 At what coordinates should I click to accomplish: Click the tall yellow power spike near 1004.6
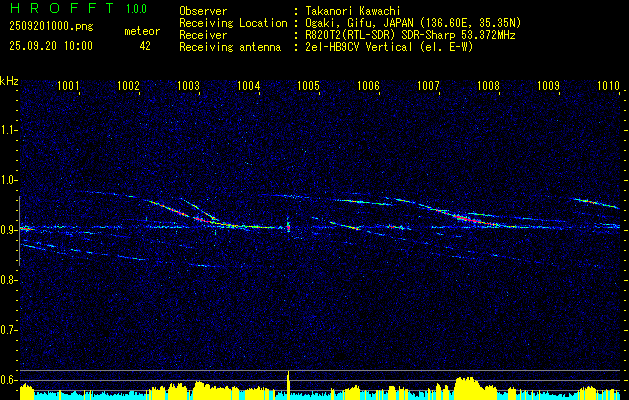(x=288, y=385)
